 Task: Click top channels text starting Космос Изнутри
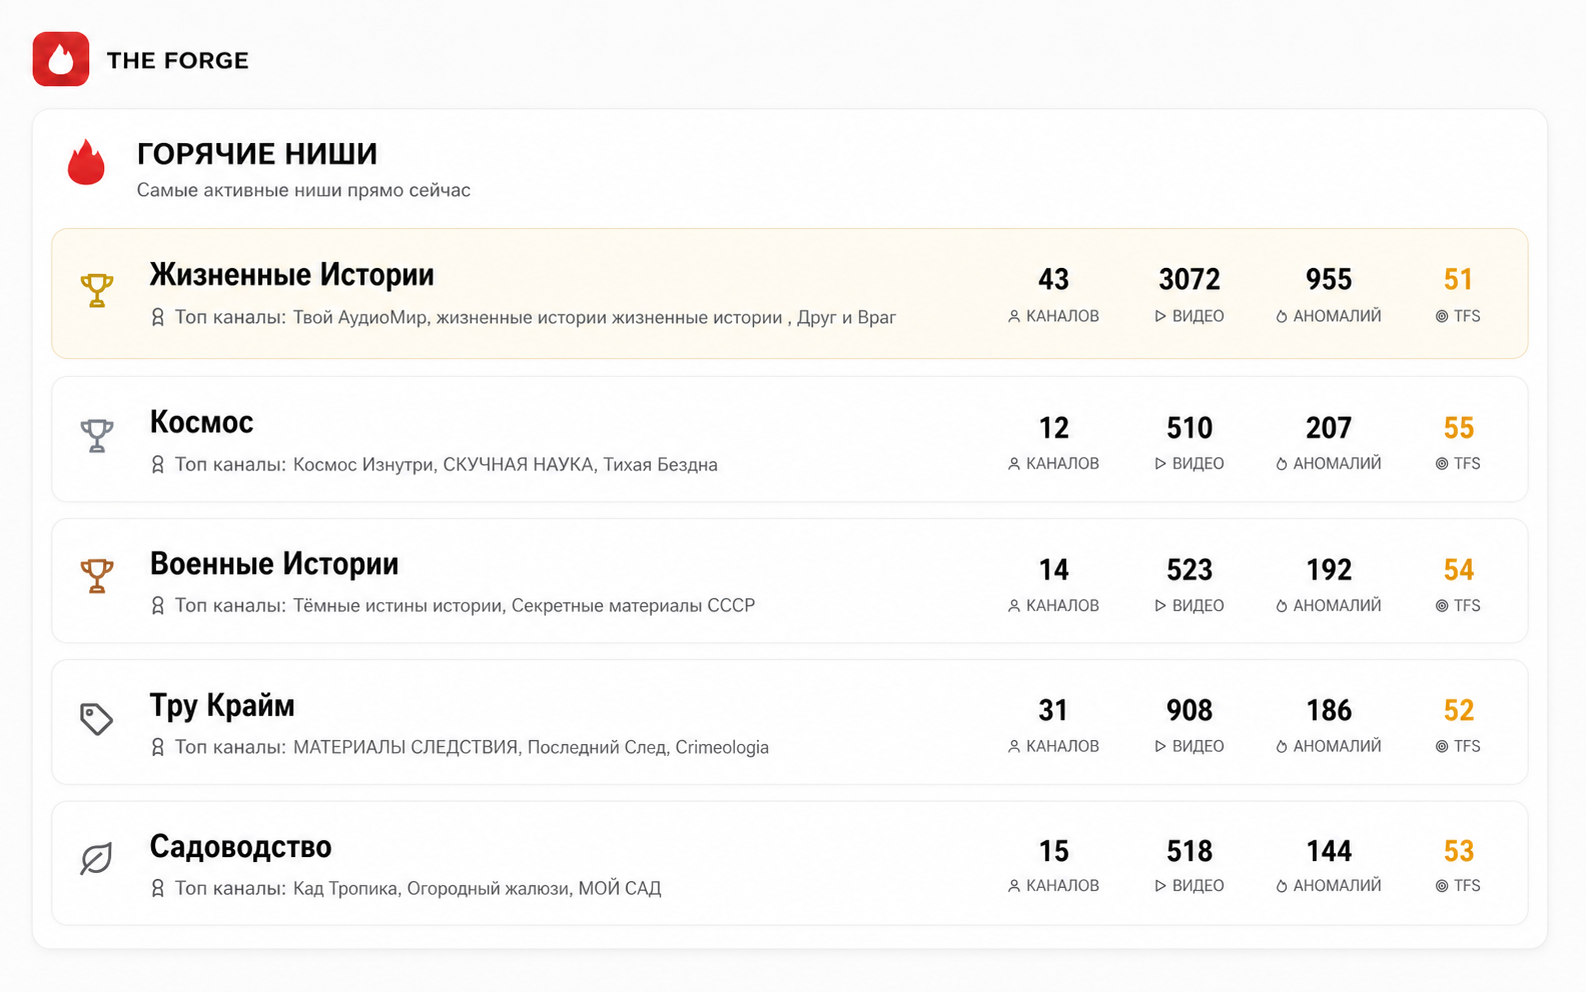point(505,464)
